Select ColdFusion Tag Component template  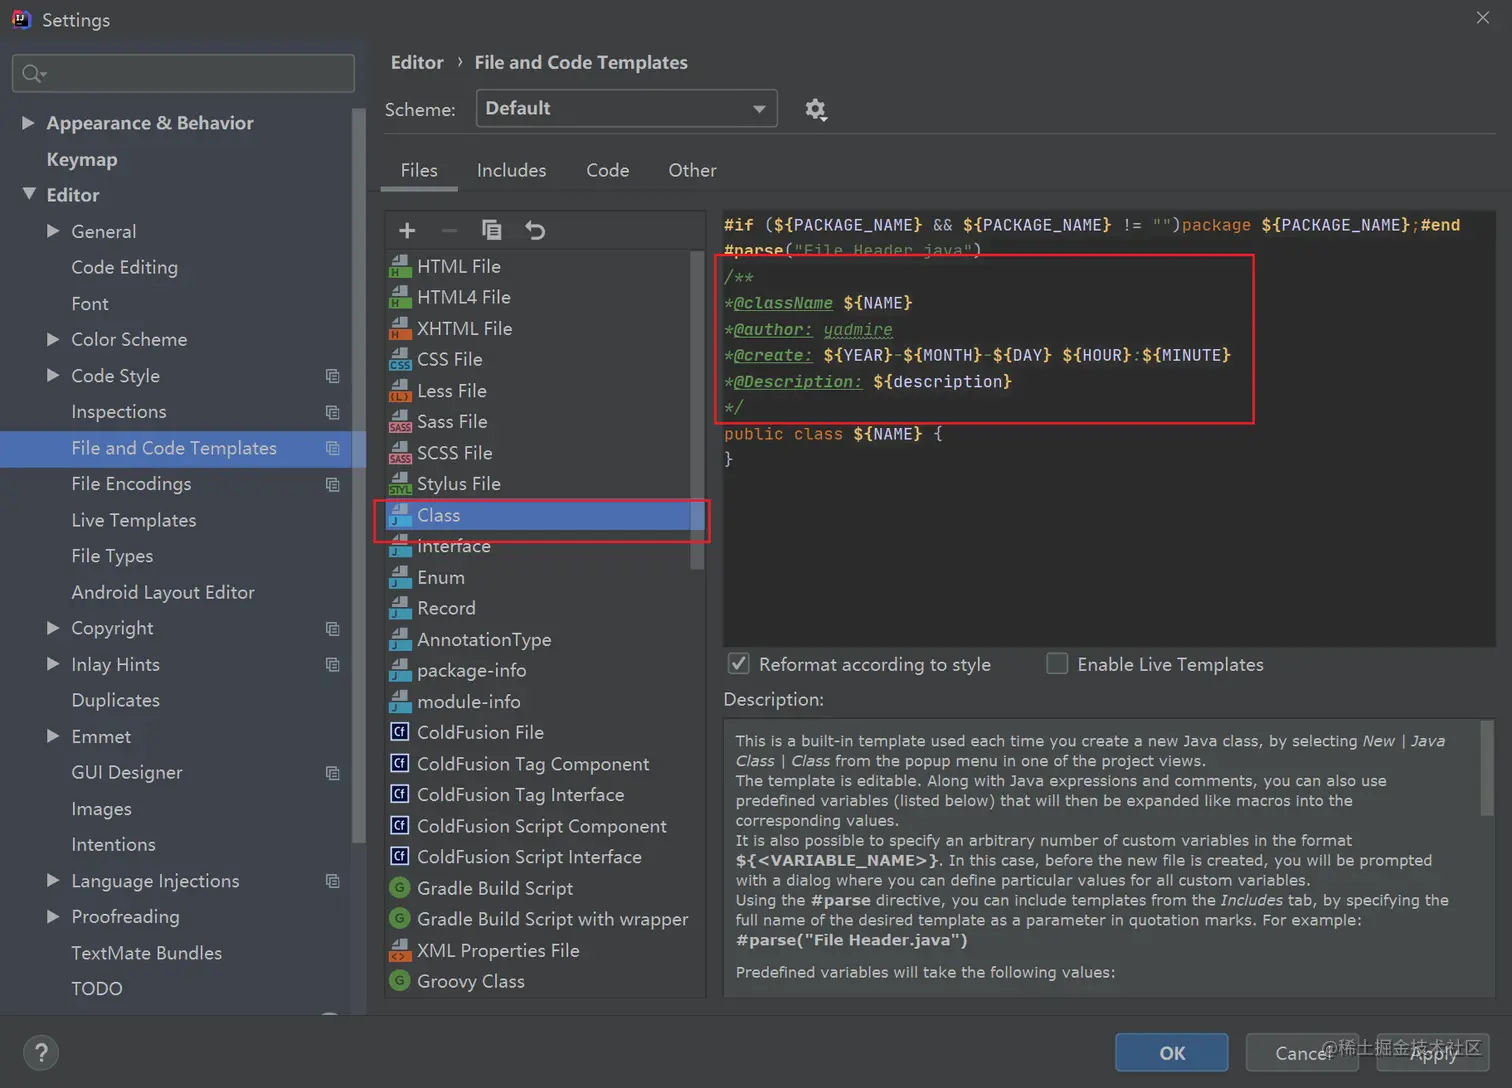pyautogui.click(x=540, y=764)
